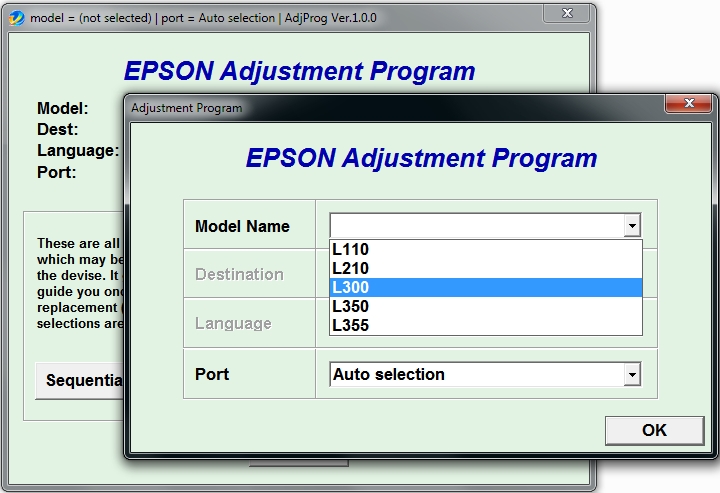
Task: Click the greyed Destination label
Action: [239, 275]
